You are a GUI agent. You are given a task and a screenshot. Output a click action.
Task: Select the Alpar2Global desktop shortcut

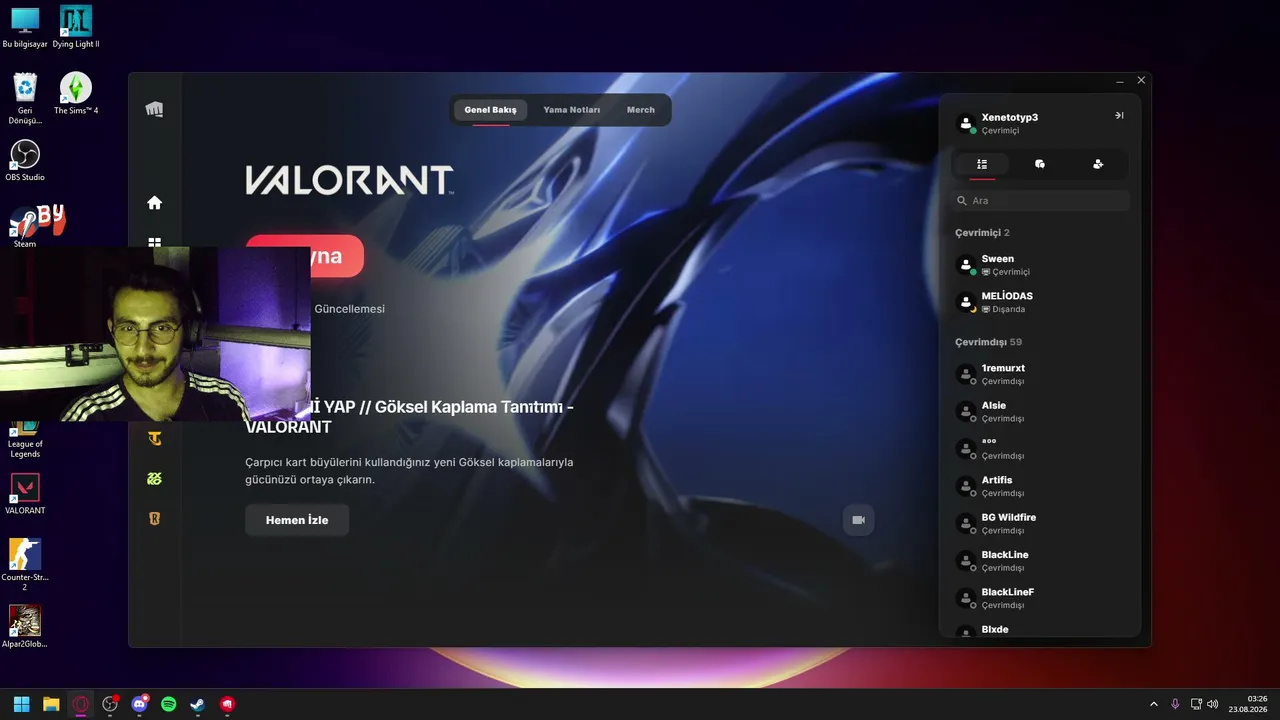click(x=25, y=627)
